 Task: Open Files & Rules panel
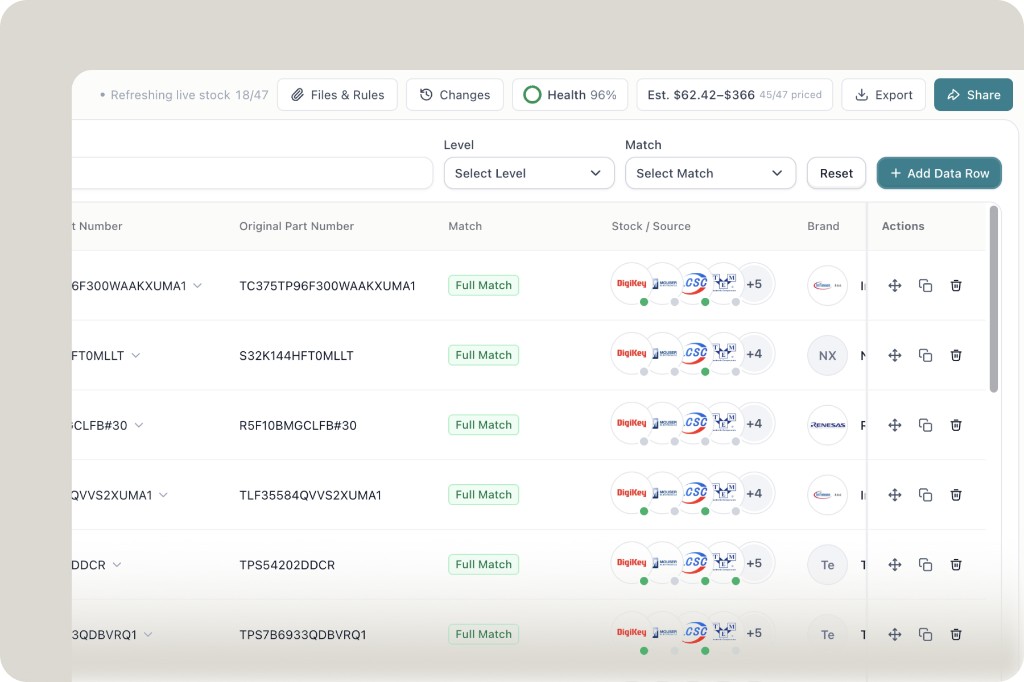click(x=337, y=95)
